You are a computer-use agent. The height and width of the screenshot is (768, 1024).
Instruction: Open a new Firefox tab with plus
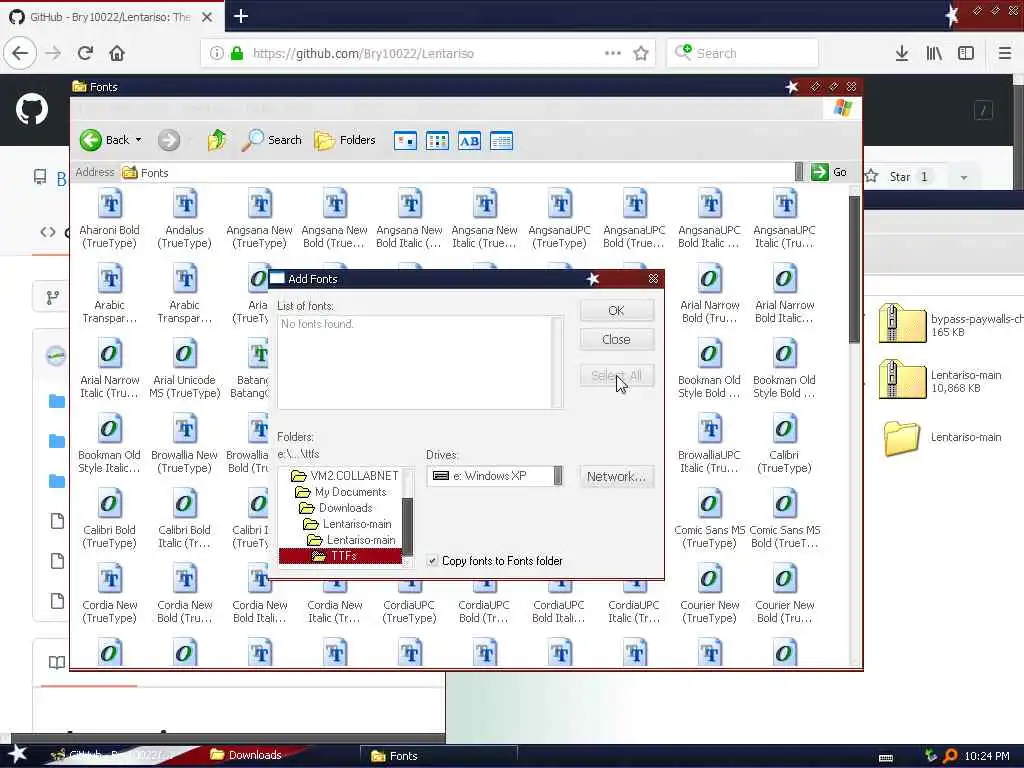coord(241,16)
